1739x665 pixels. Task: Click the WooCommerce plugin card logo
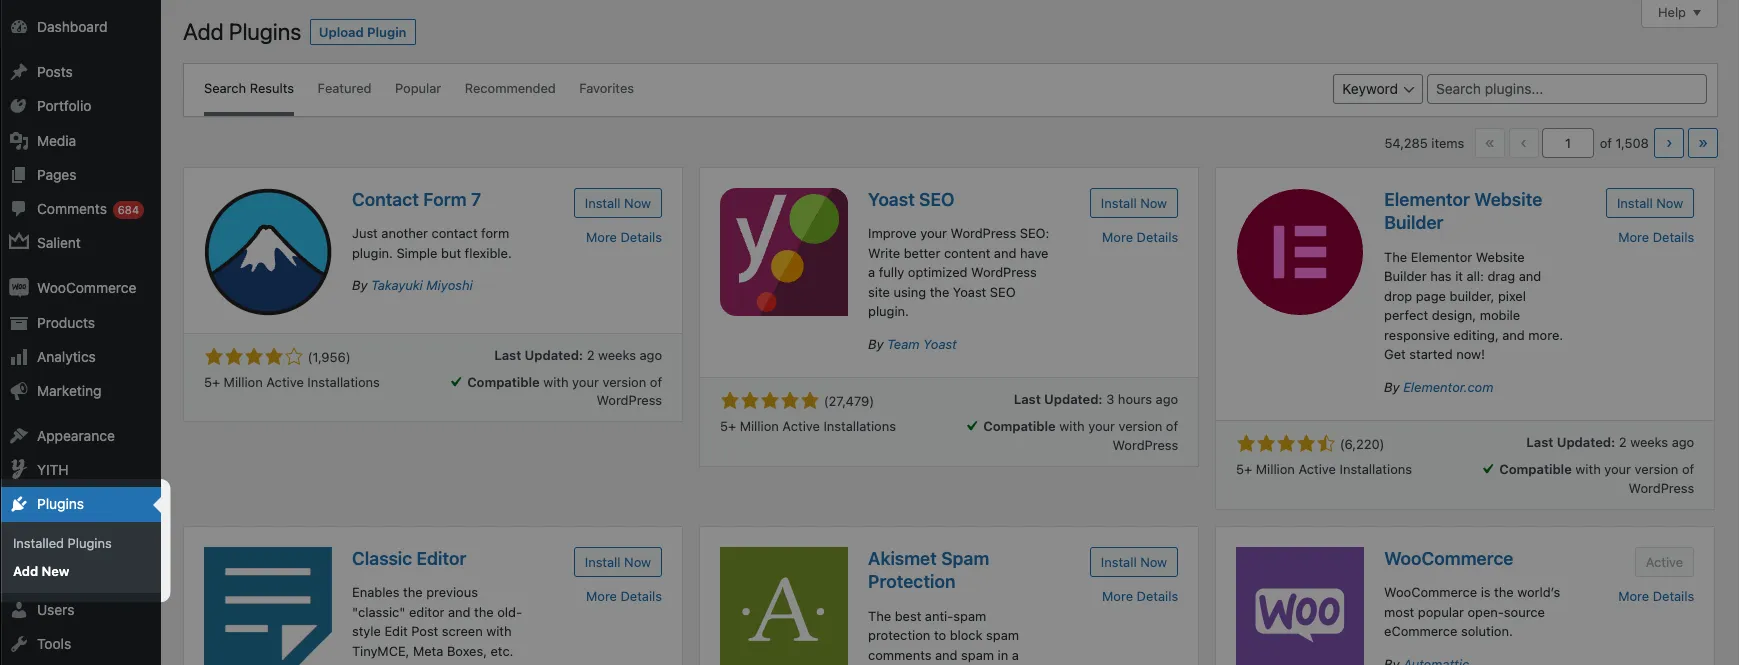1300,606
